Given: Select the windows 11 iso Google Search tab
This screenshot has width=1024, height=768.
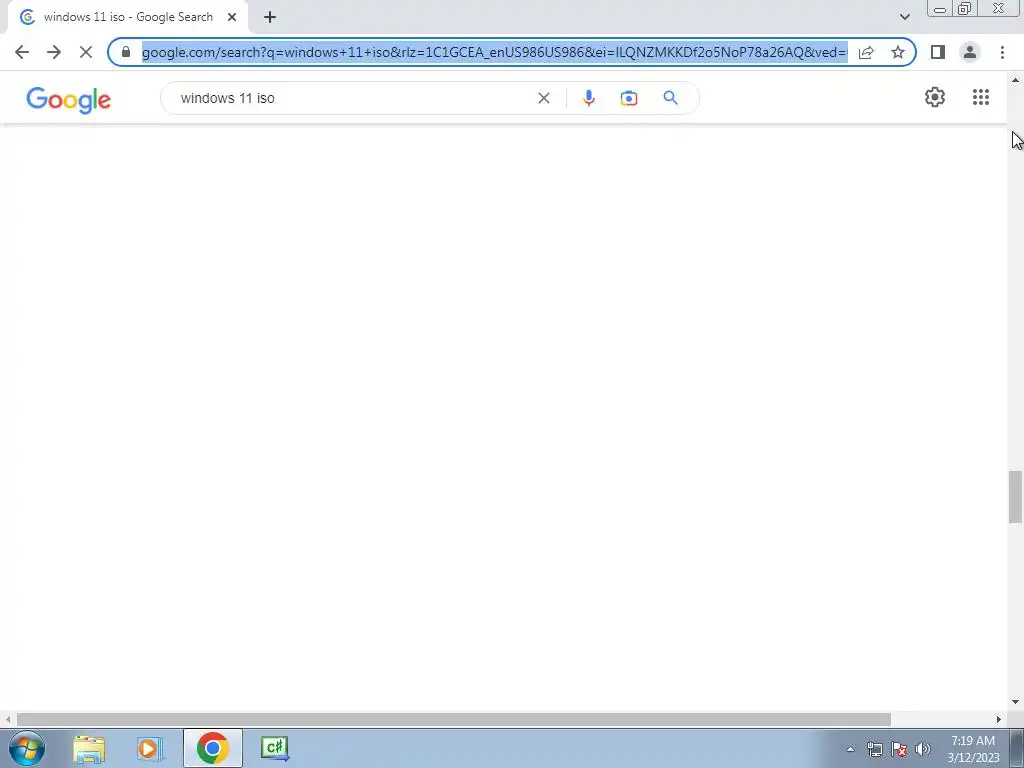Looking at the screenshot, I should click(x=128, y=17).
